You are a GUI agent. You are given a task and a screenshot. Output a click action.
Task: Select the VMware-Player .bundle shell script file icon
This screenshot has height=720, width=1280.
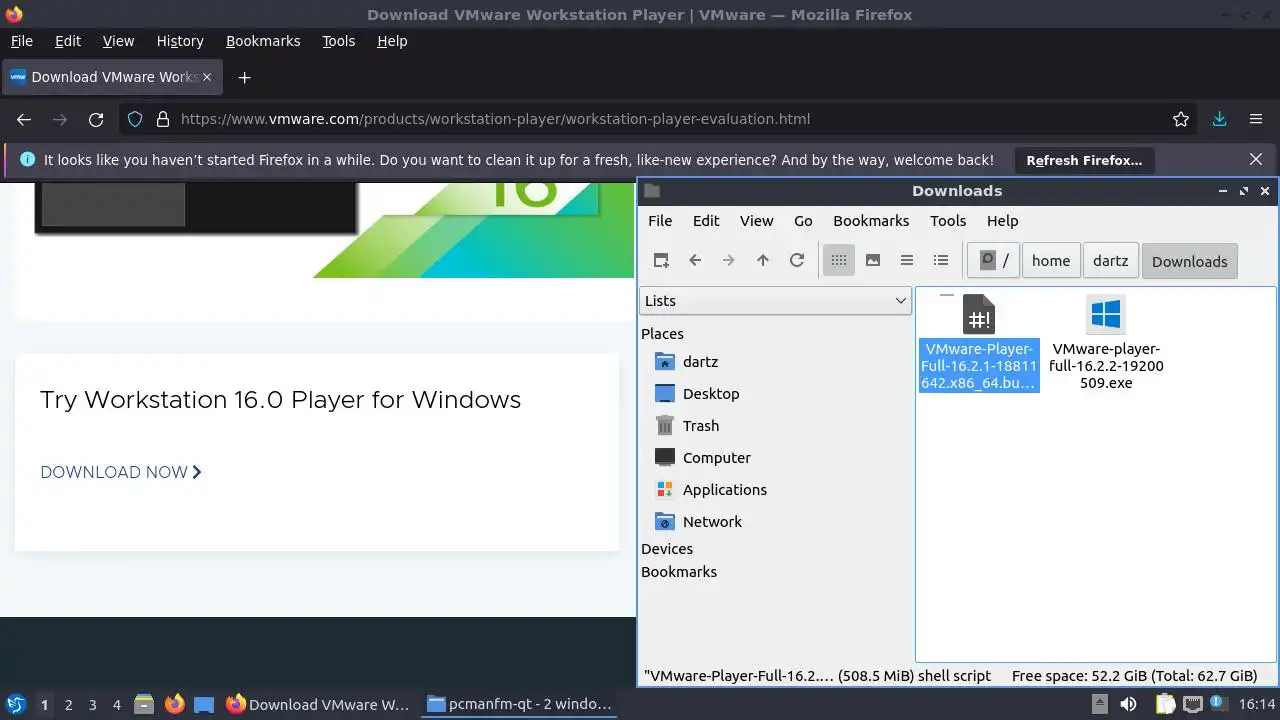(x=979, y=315)
